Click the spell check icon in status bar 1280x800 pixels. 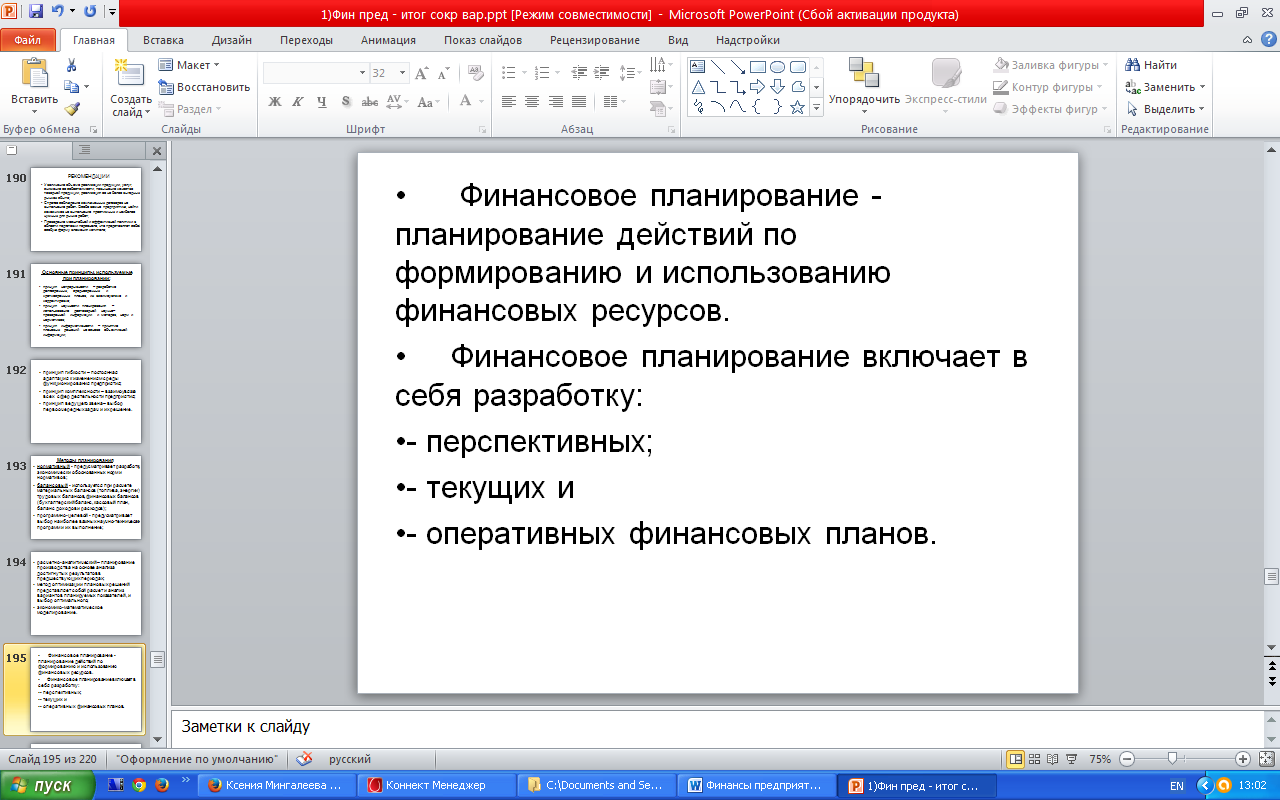pyautogui.click(x=304, y=759)
